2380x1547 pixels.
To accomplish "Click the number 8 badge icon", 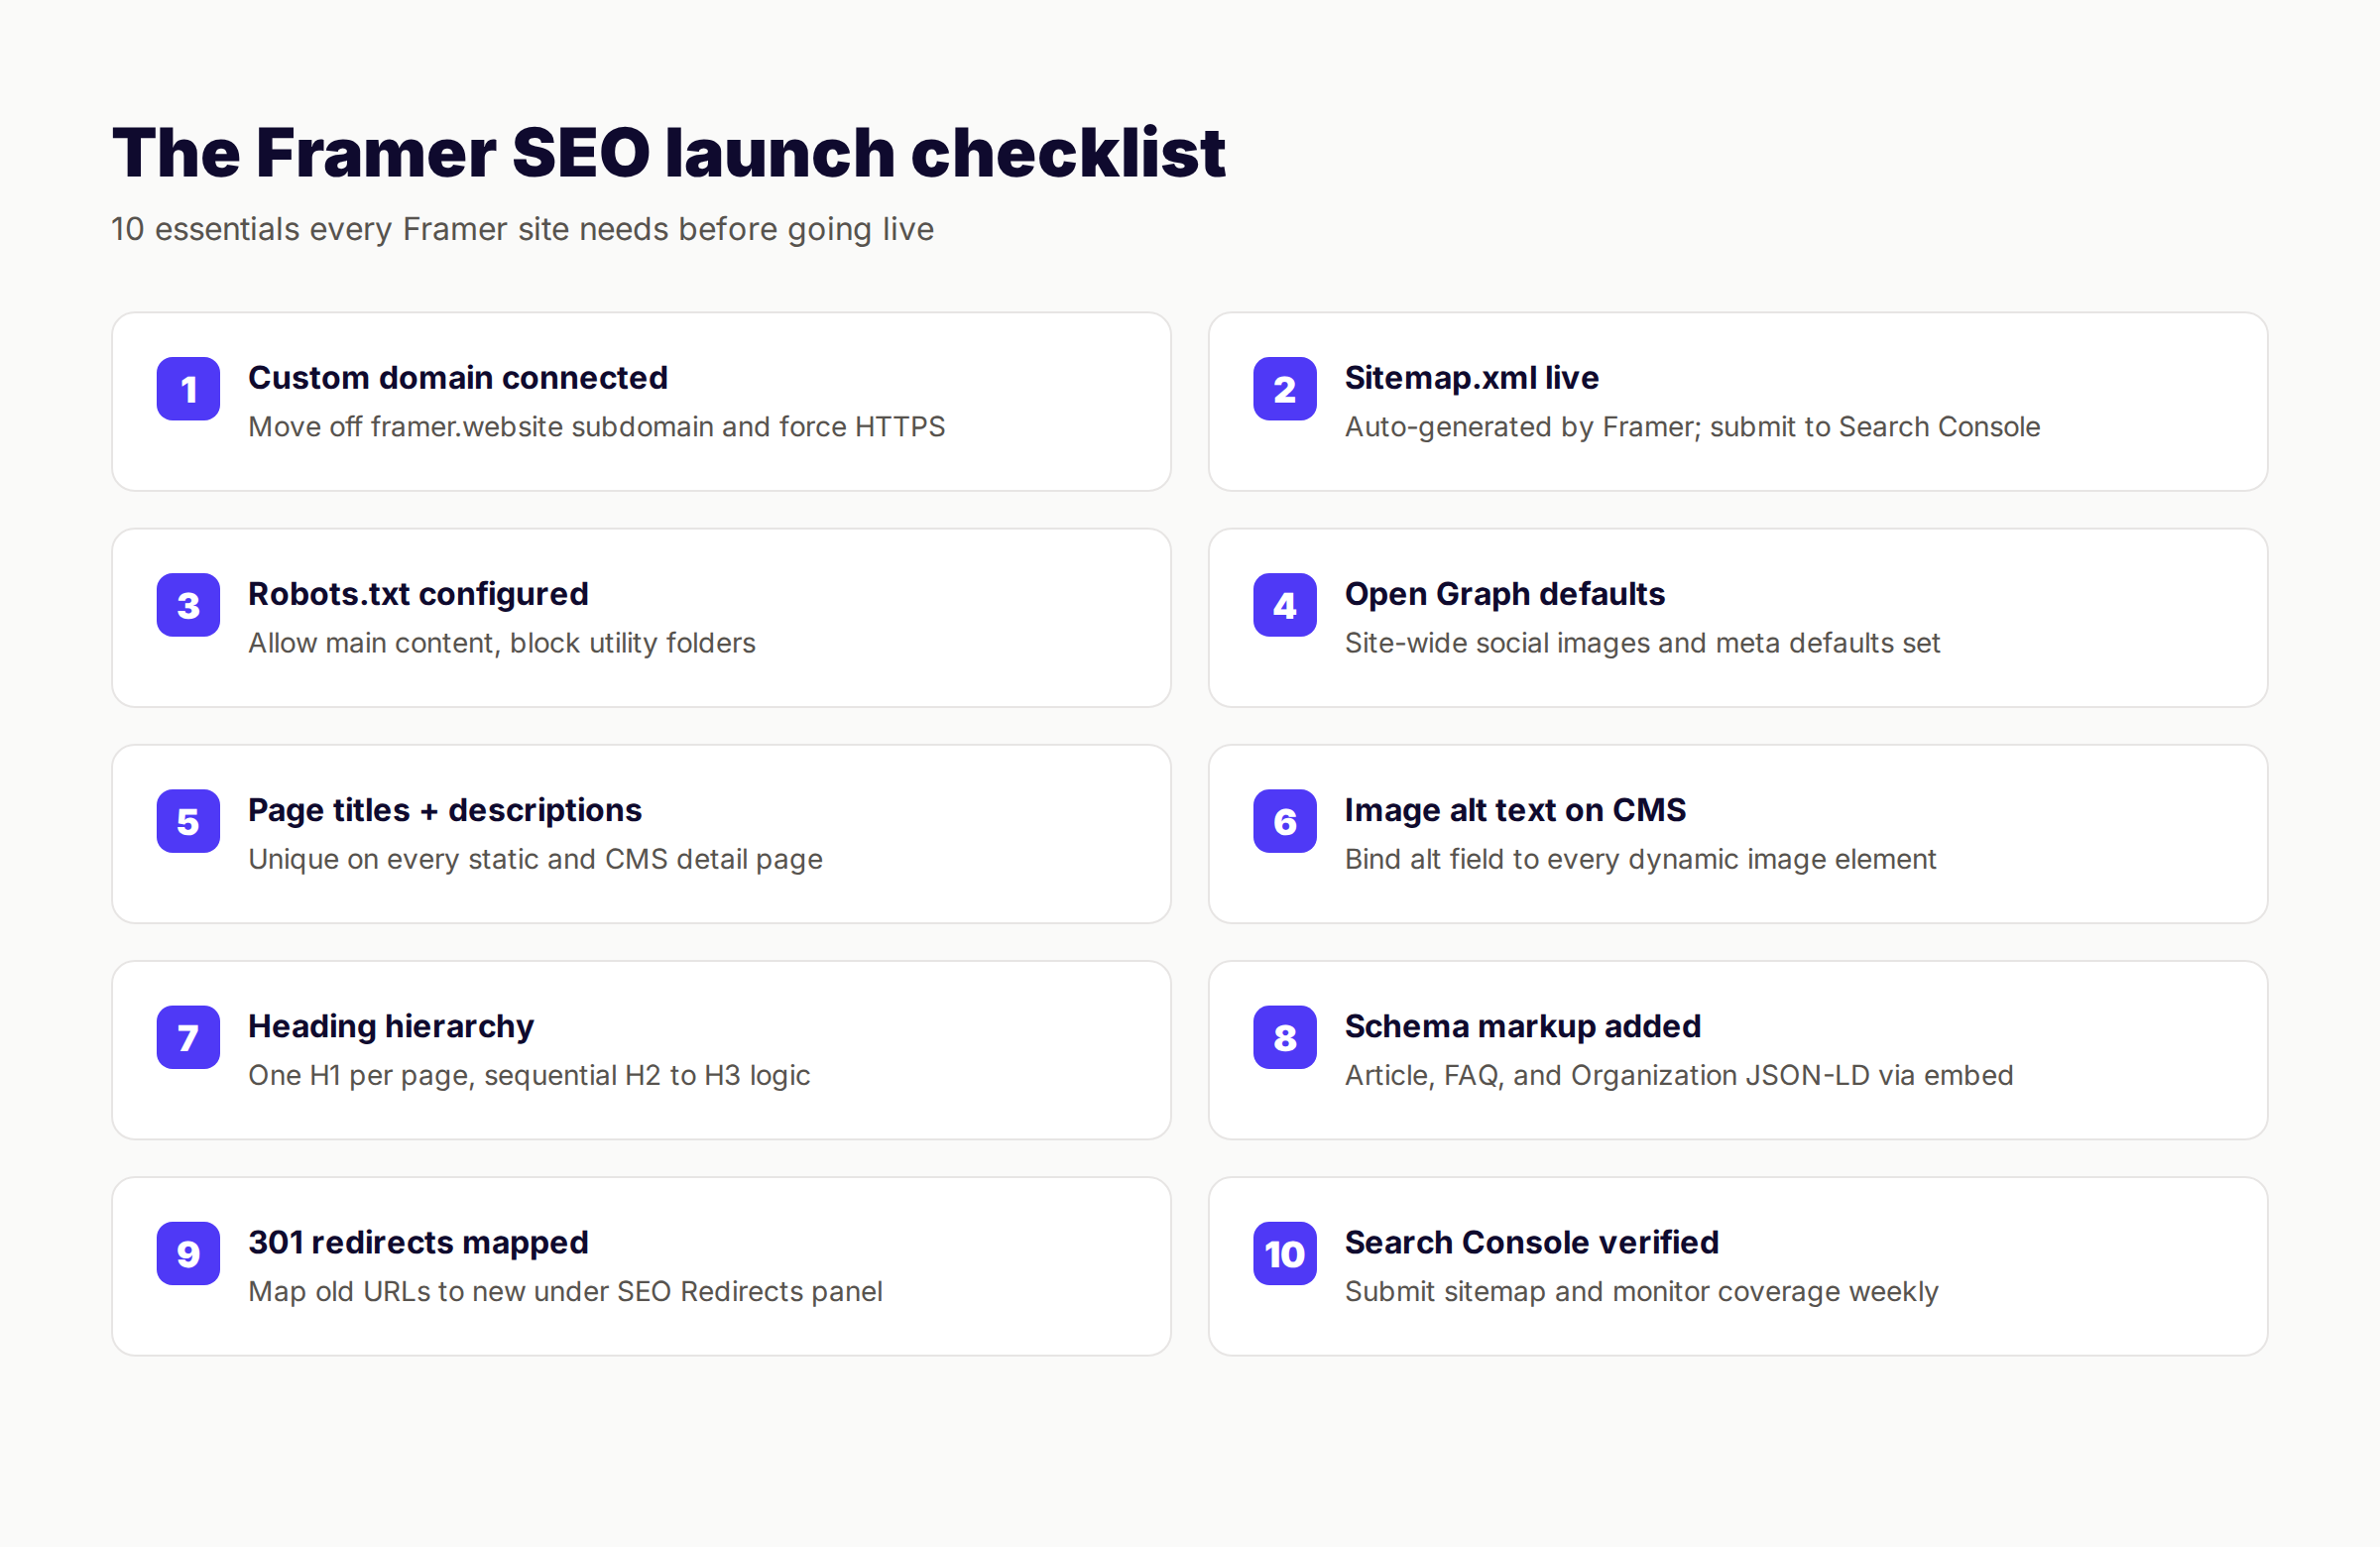I will 1285,1037.
